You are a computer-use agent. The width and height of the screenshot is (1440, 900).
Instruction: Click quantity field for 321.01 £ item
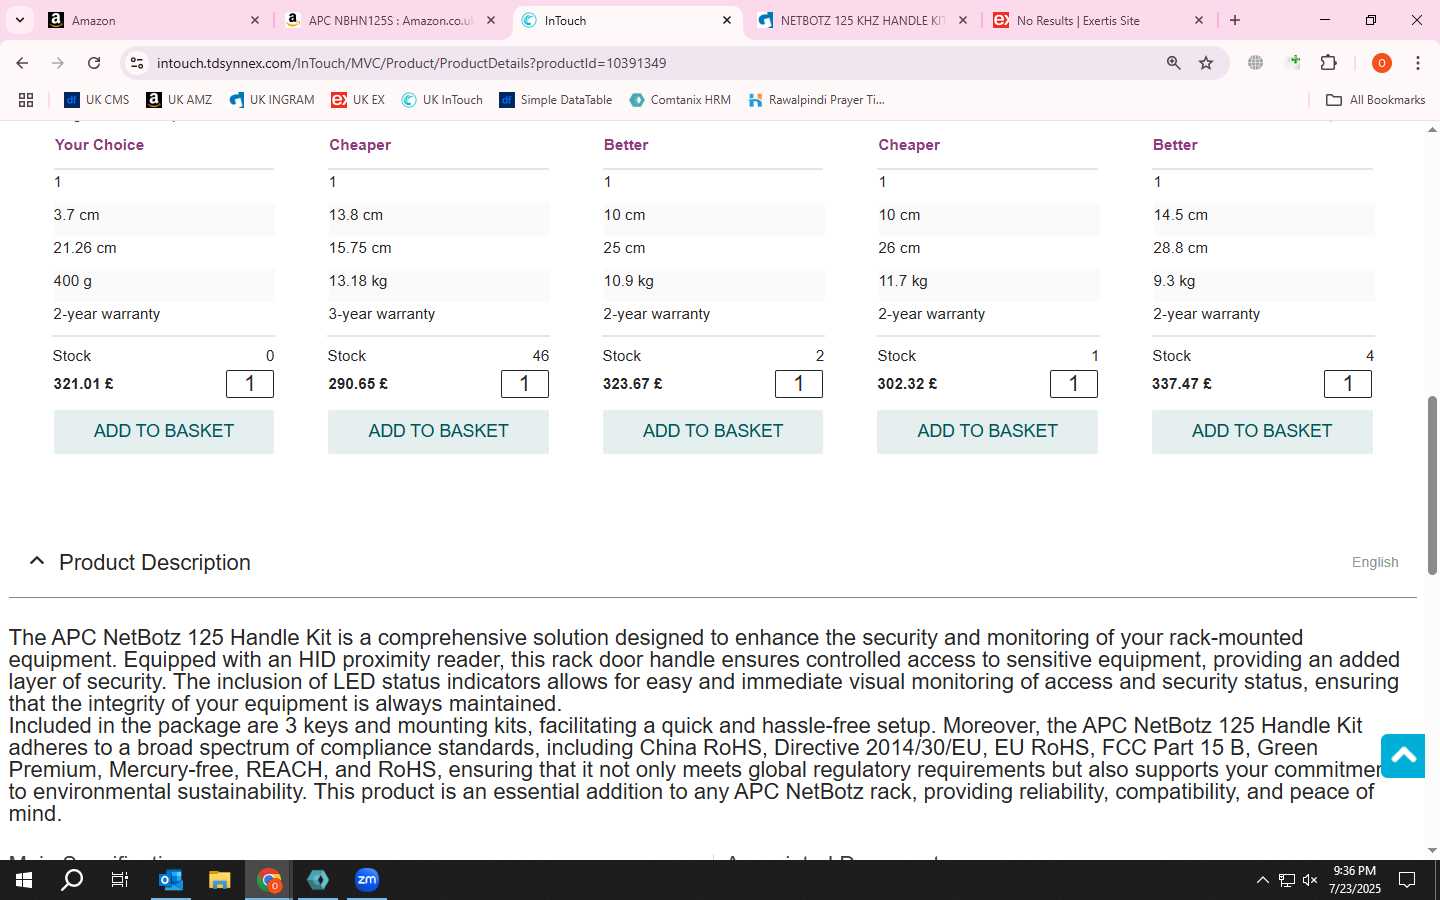pyautogui.click(x=250, y=384)
